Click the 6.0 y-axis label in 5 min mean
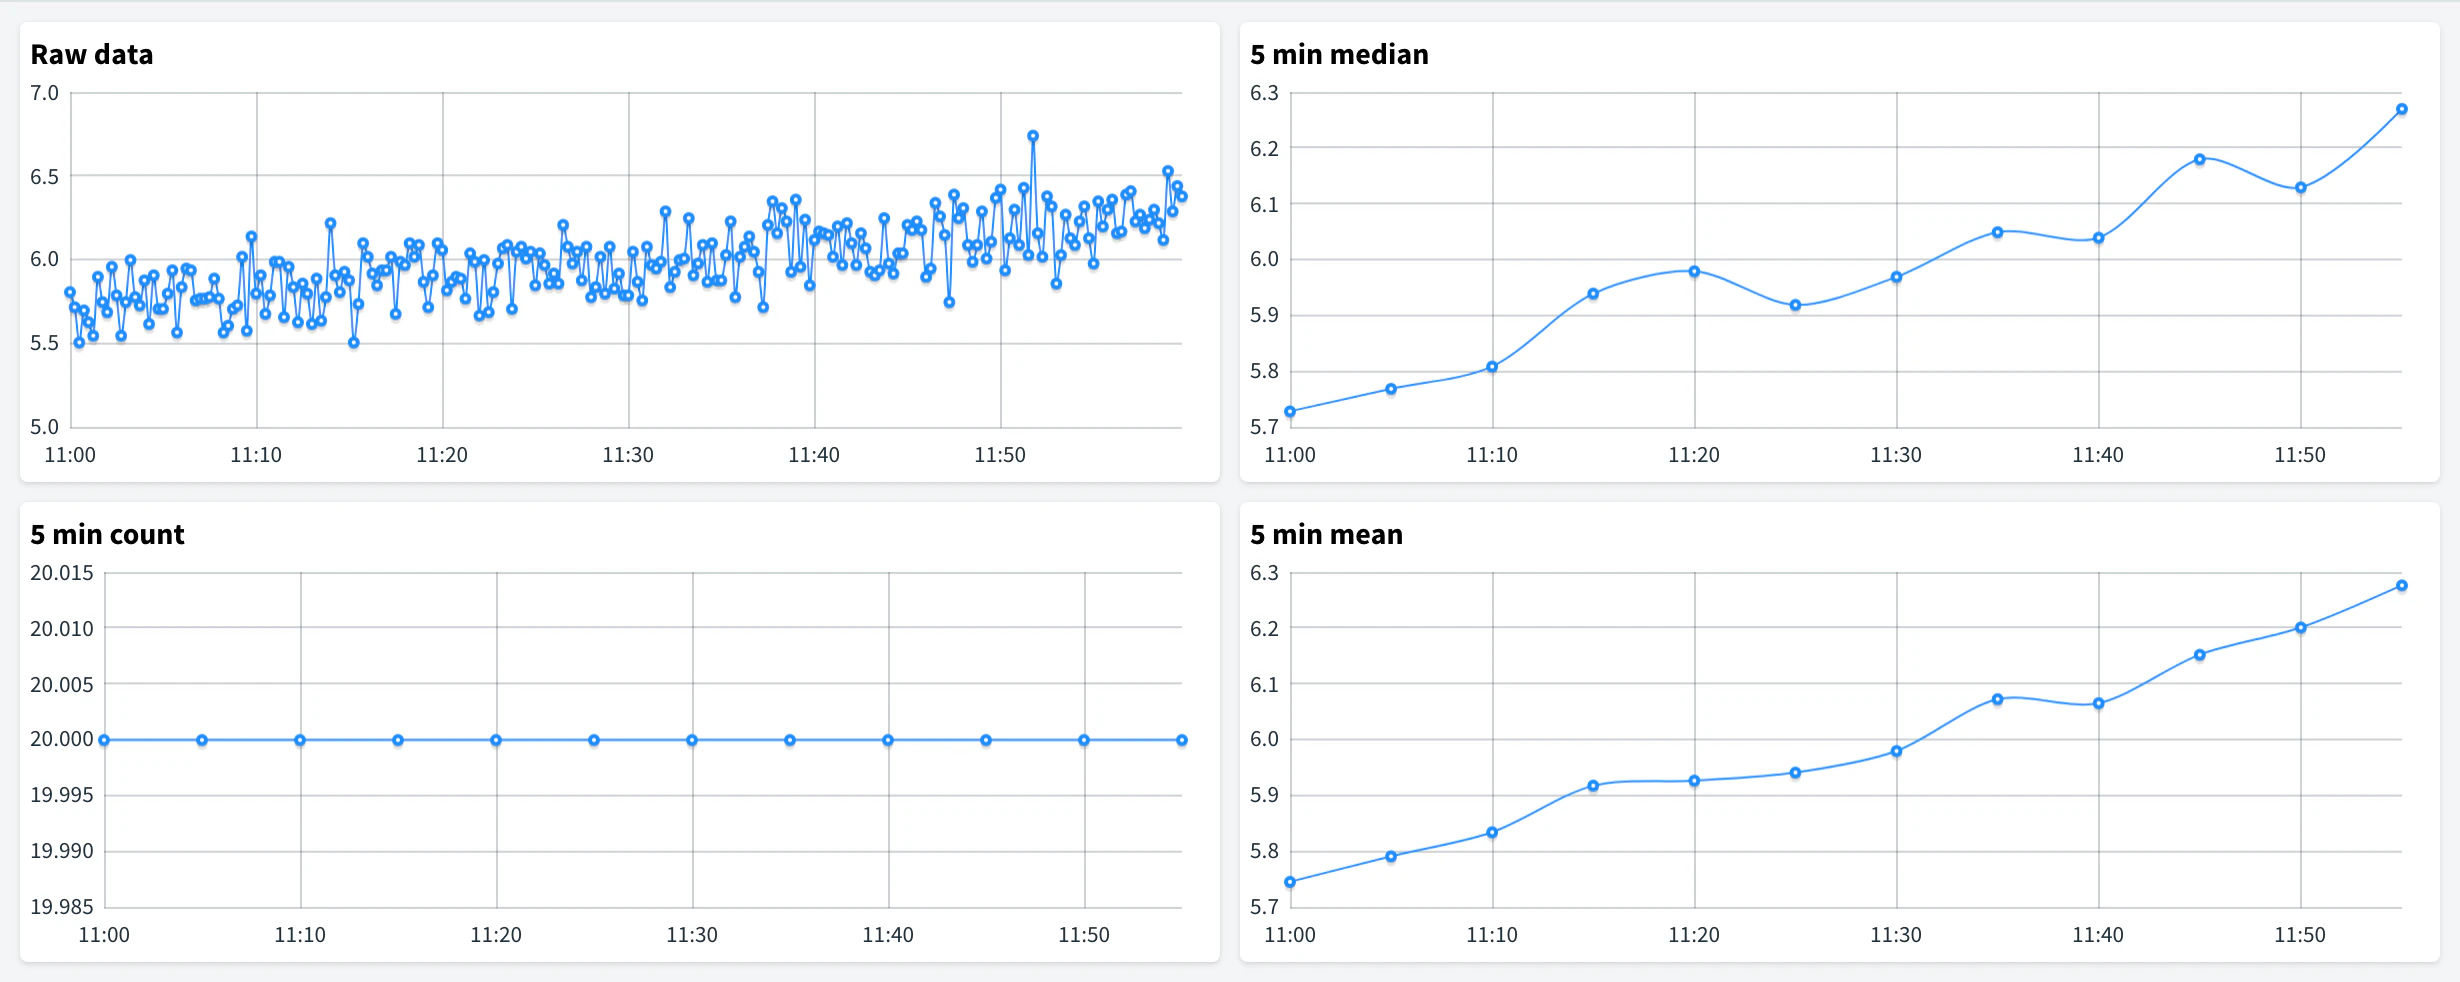The image size is (2460, 982). click(x=1264, y=739)
